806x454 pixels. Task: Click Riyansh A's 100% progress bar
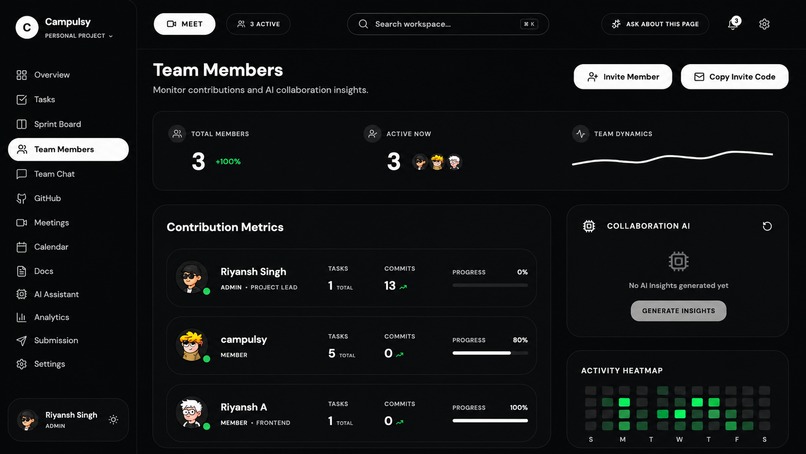click(490, 421)
